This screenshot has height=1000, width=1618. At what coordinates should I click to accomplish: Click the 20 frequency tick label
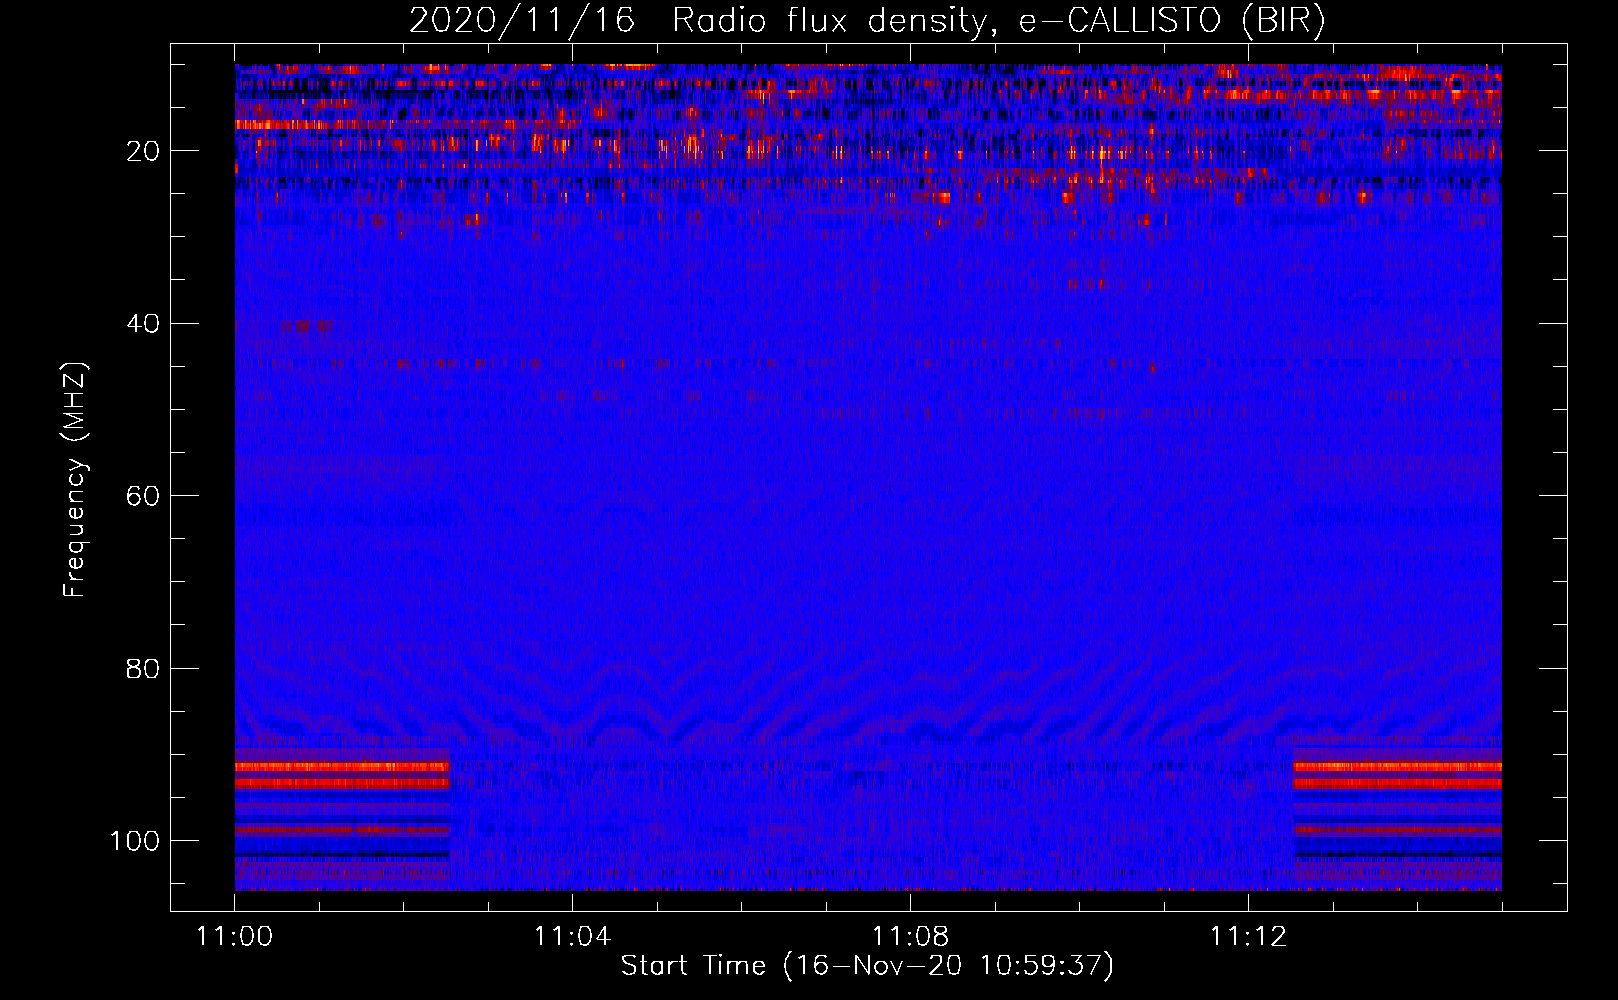pos(143,151)
